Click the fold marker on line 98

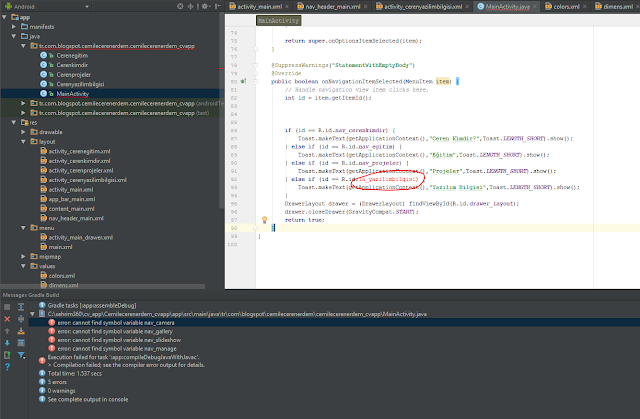(x=255, y=228)
